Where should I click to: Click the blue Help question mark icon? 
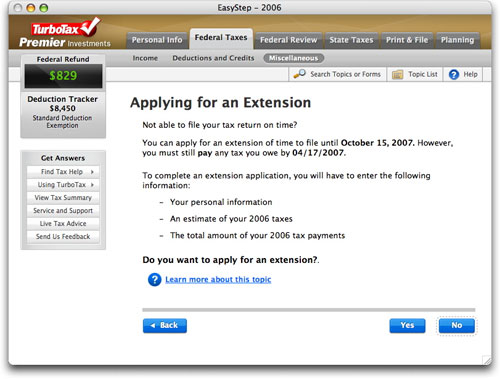point(454,74)
